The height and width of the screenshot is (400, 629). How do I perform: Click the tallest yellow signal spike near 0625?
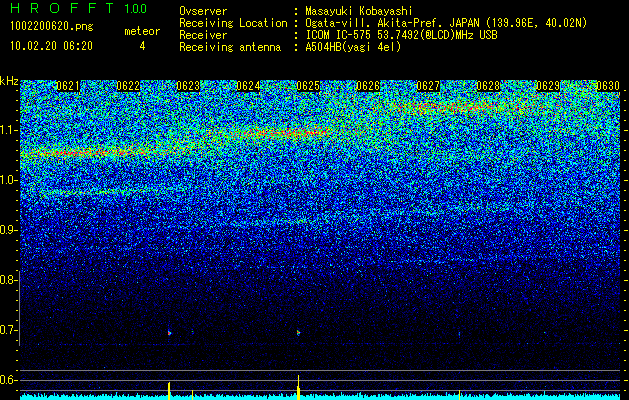(x=298, y=387)
